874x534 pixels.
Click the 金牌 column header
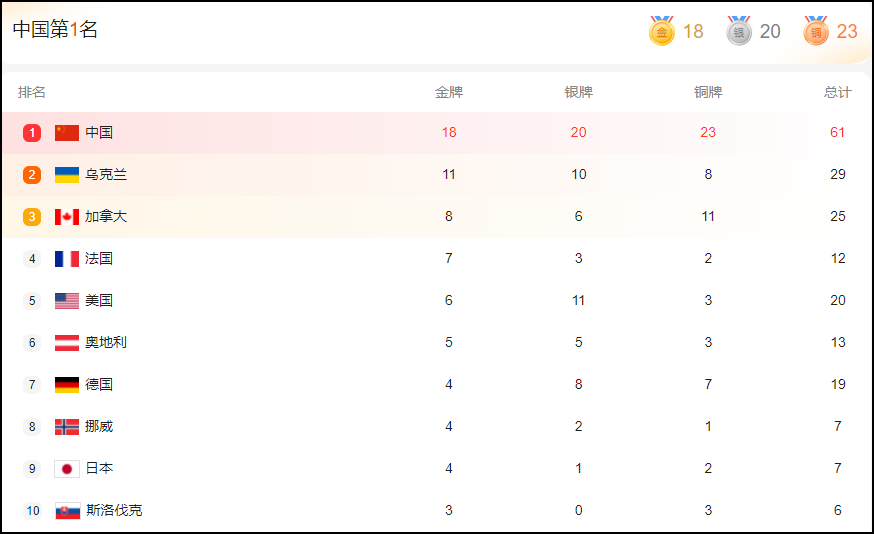coord(449,92)
